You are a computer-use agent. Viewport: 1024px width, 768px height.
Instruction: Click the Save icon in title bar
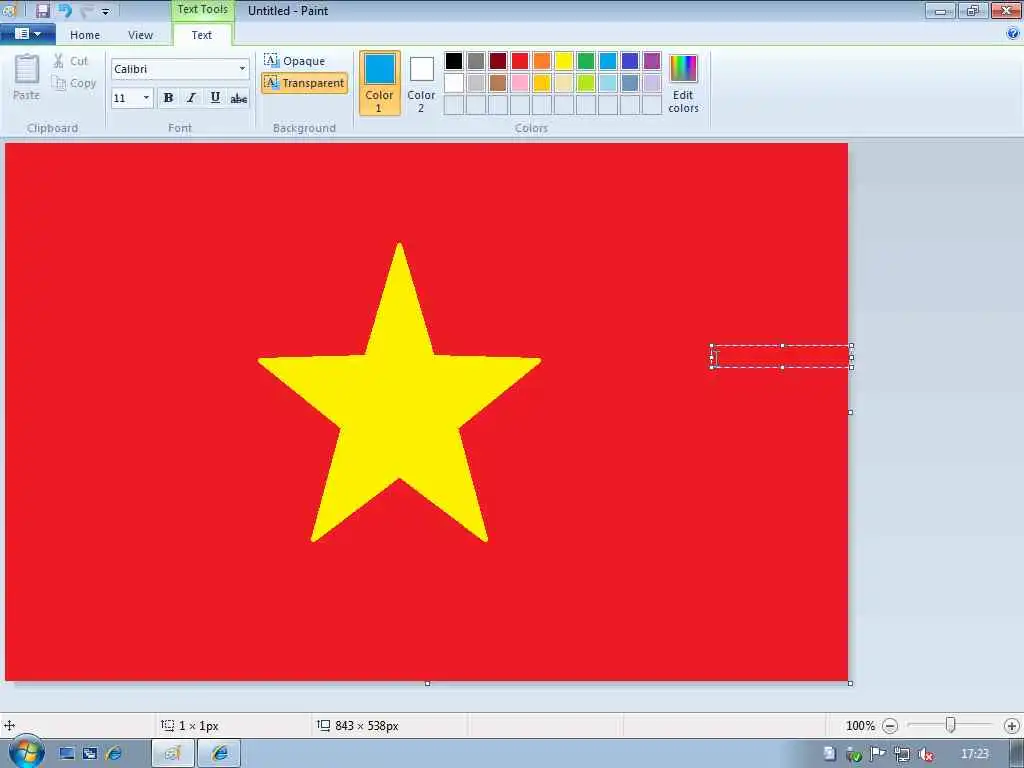pyautogui.click(x=42, y=10)
